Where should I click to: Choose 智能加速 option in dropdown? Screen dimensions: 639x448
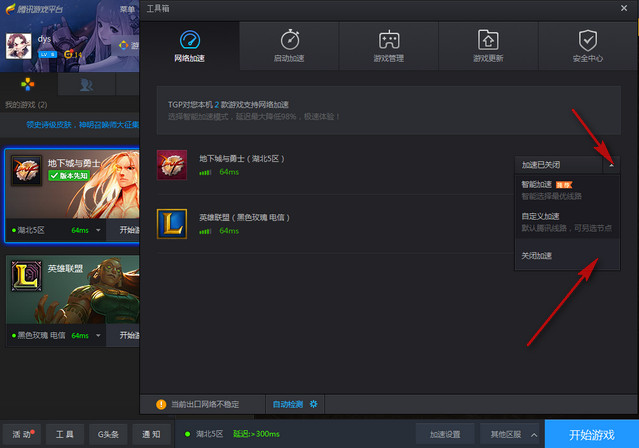tap(536, 184)
